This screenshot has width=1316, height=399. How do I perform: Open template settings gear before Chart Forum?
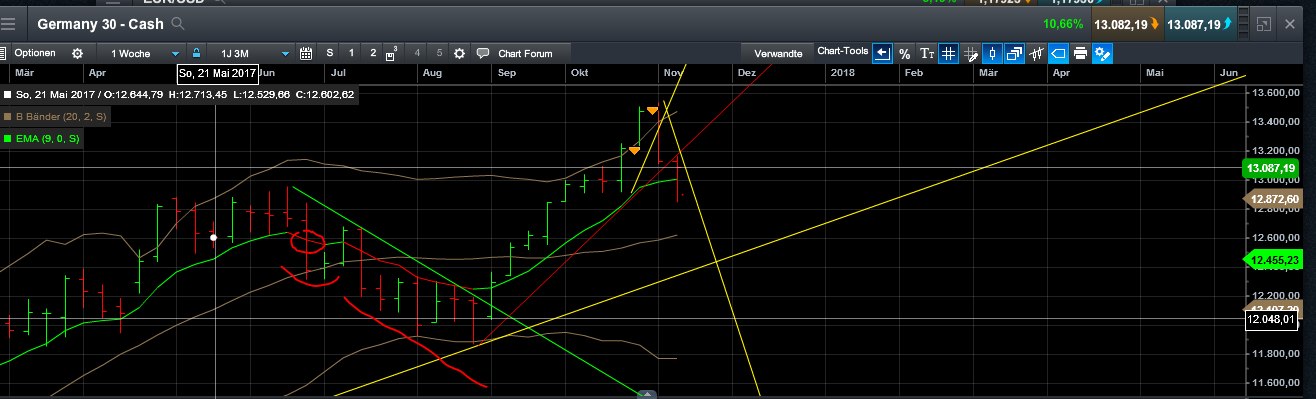click(459, 53)
